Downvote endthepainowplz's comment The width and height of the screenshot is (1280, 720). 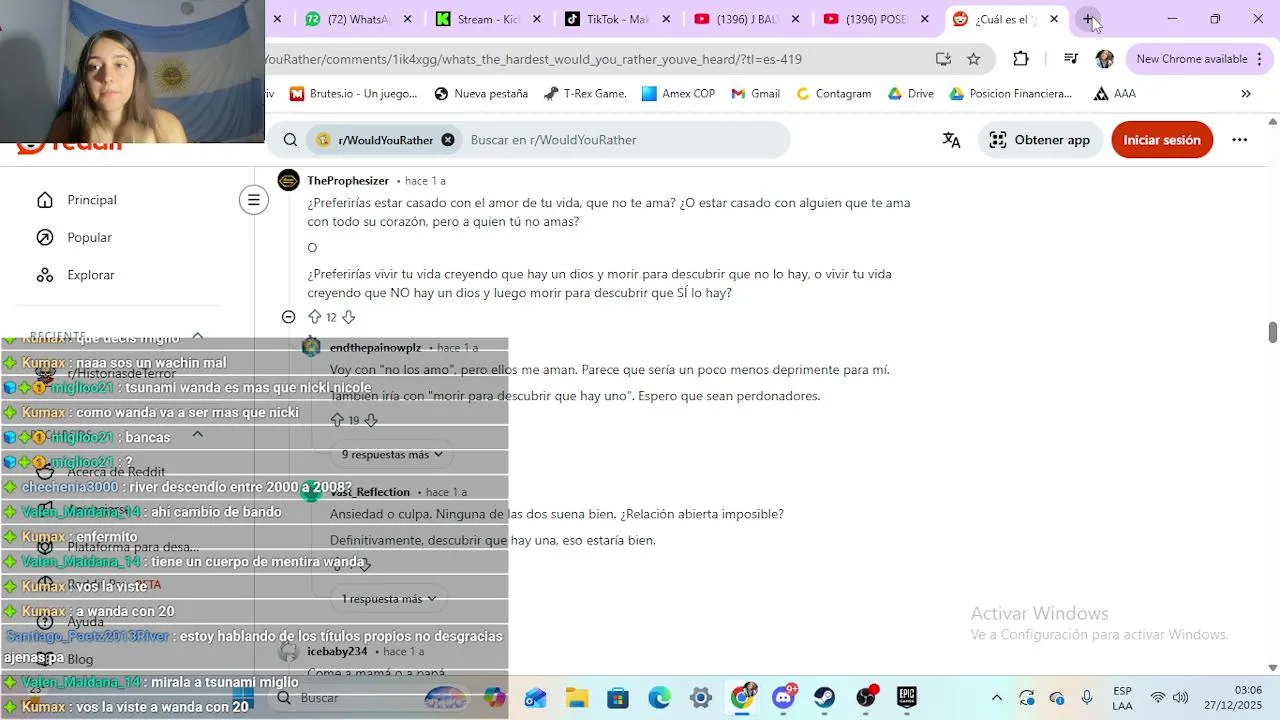click(x=371, y=420)
